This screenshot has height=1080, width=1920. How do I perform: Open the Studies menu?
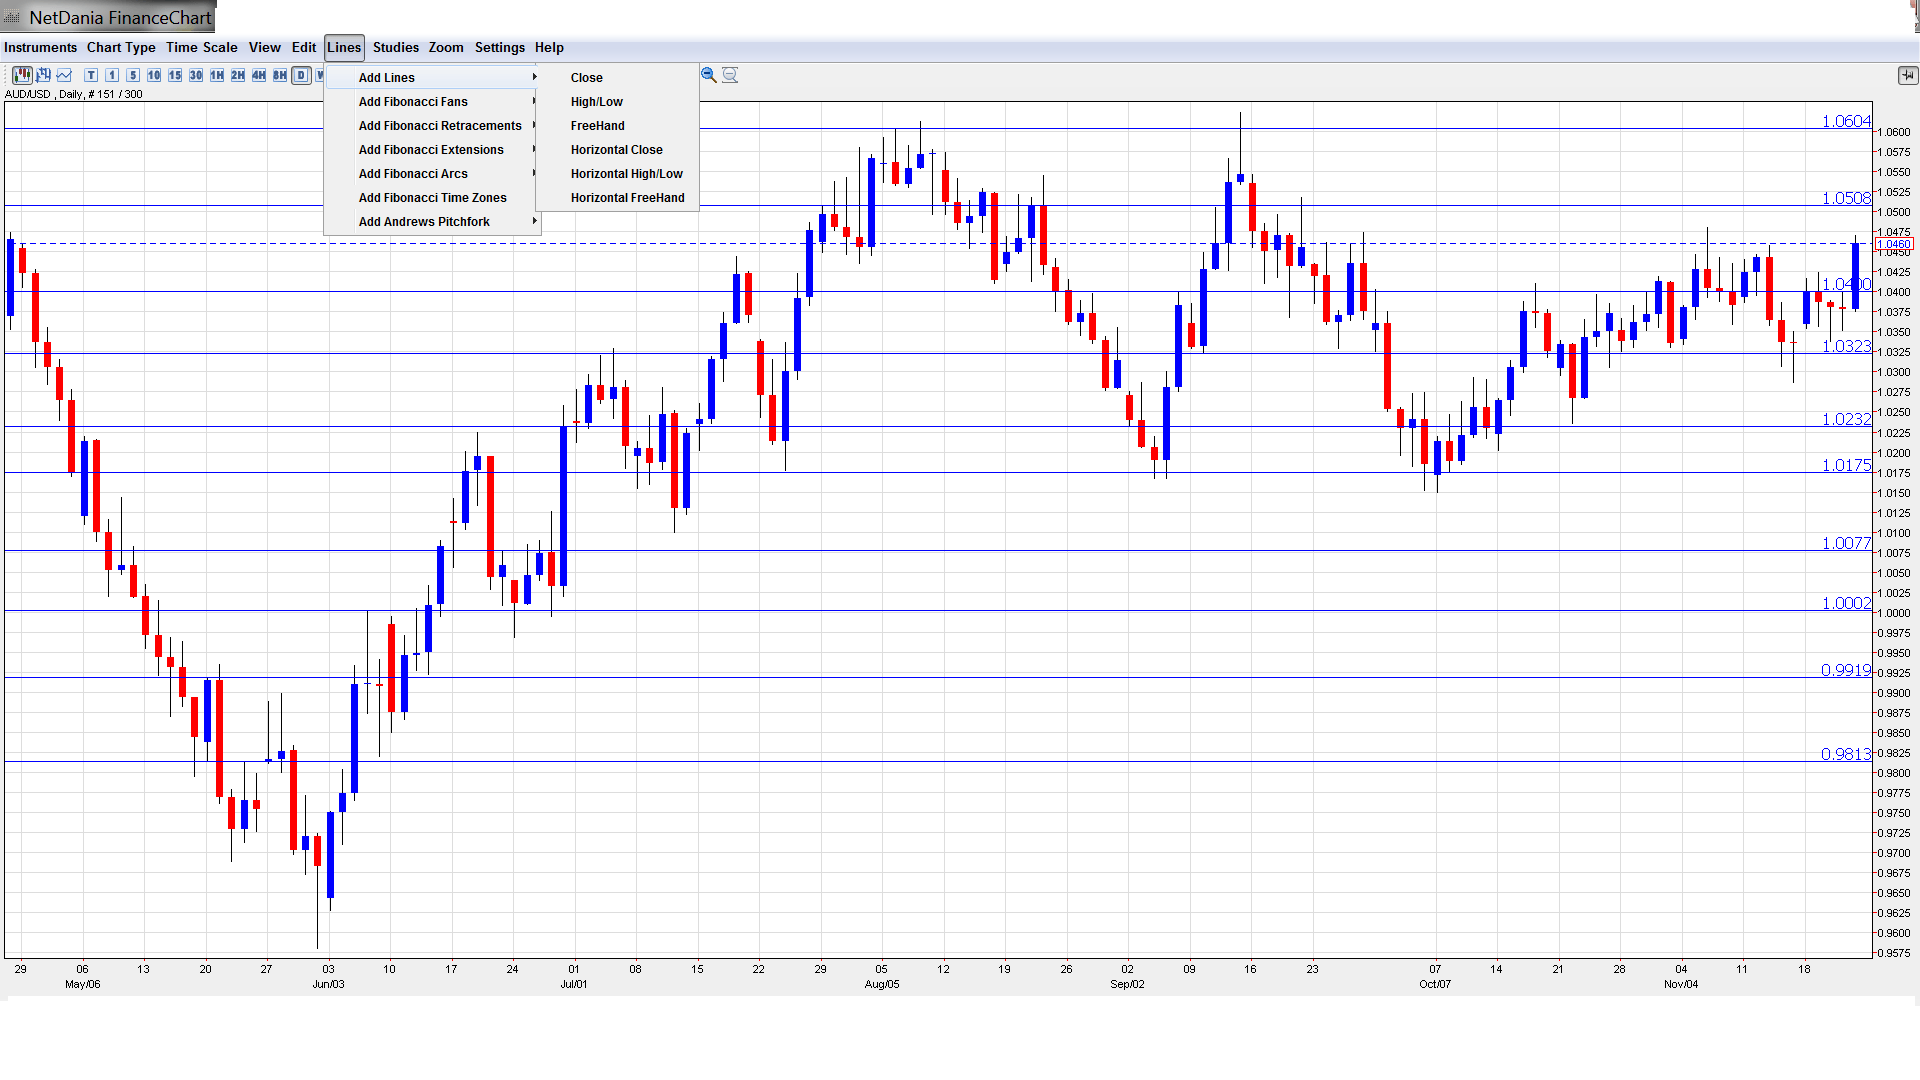click(395, 47)
